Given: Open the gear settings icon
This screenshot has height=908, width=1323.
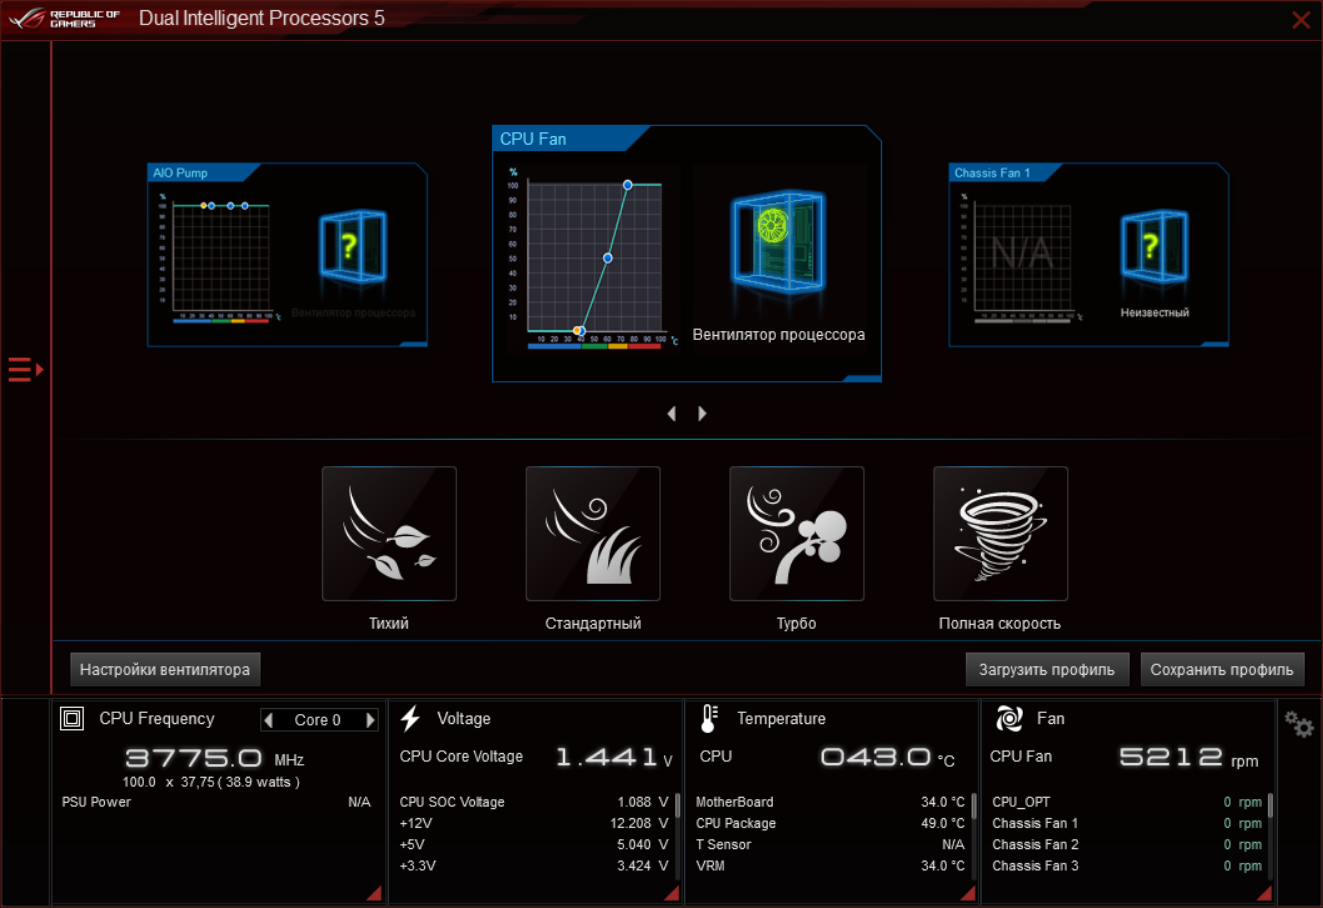Looking at the screenshot, I should tap(1299, 724).
